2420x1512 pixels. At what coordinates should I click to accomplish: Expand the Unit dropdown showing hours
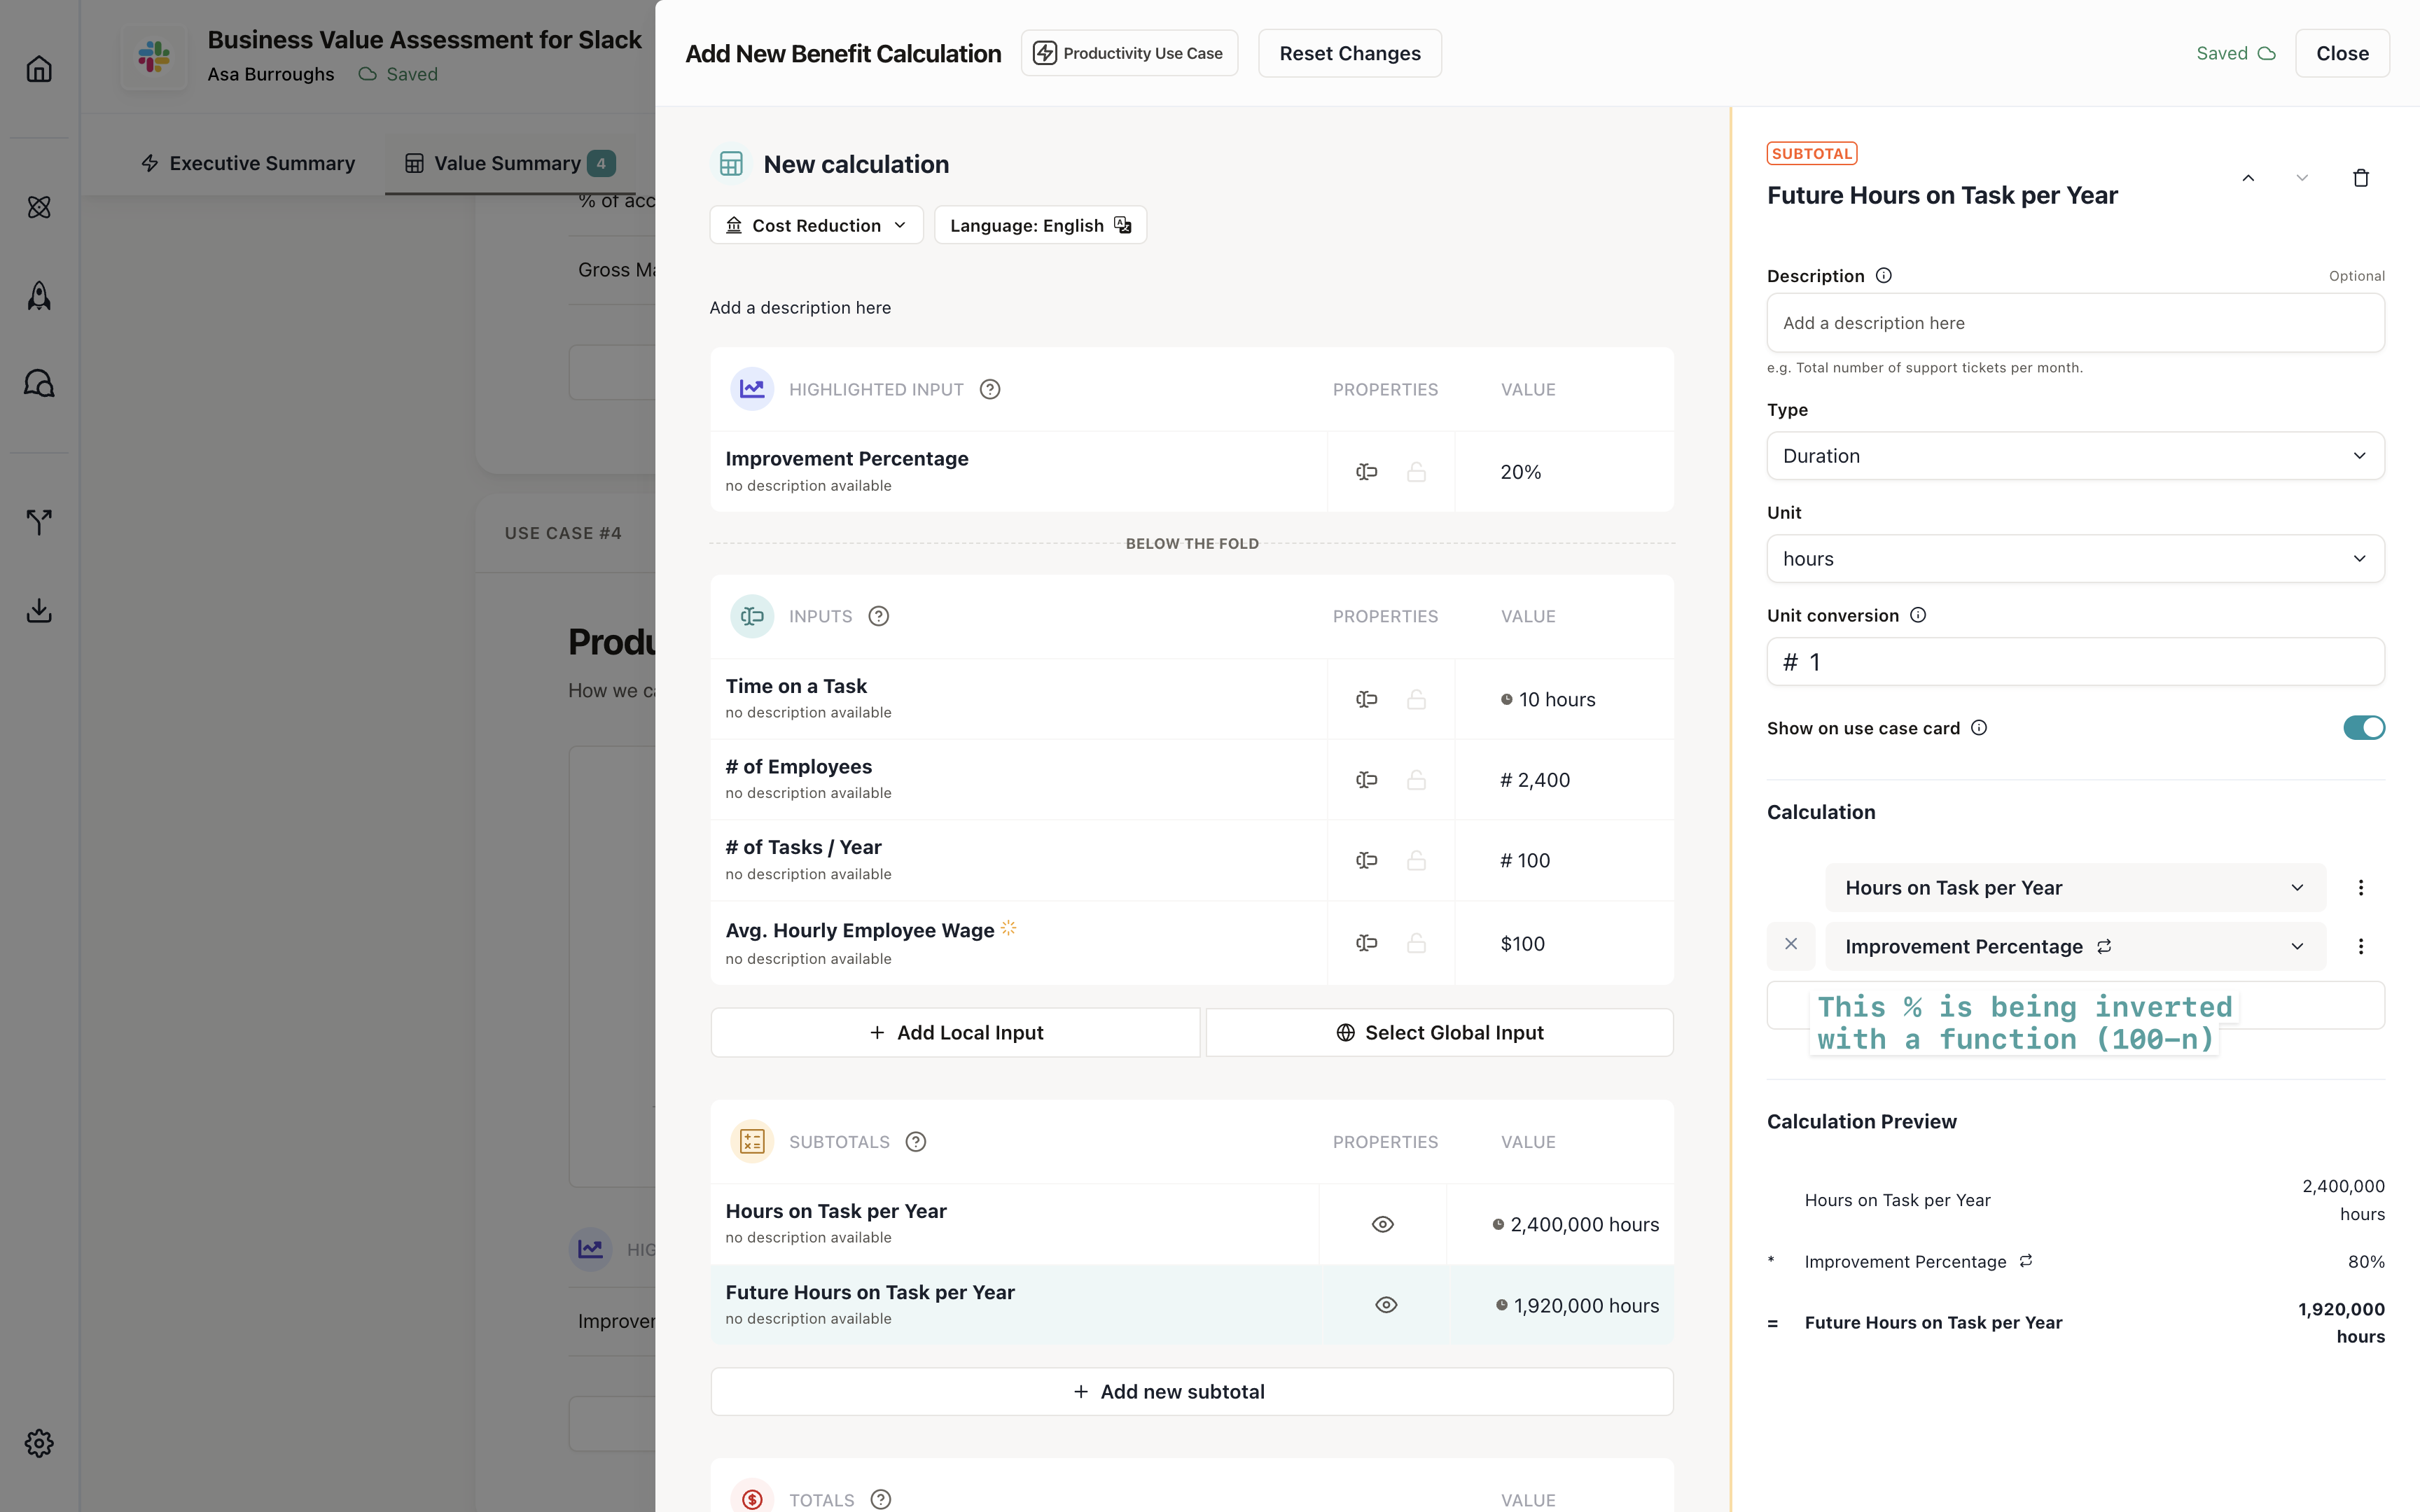2075,559
